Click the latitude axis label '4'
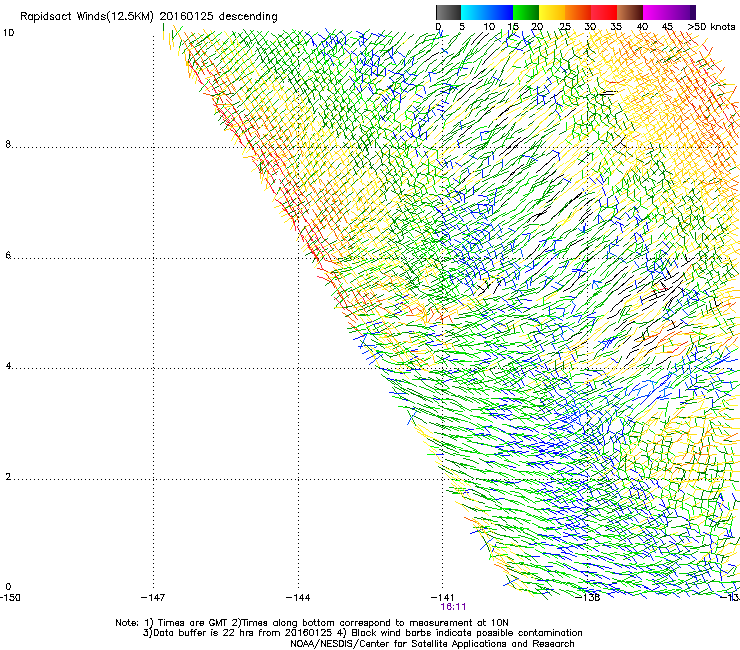The image size is (740, 650). click(x=8, y=366)
